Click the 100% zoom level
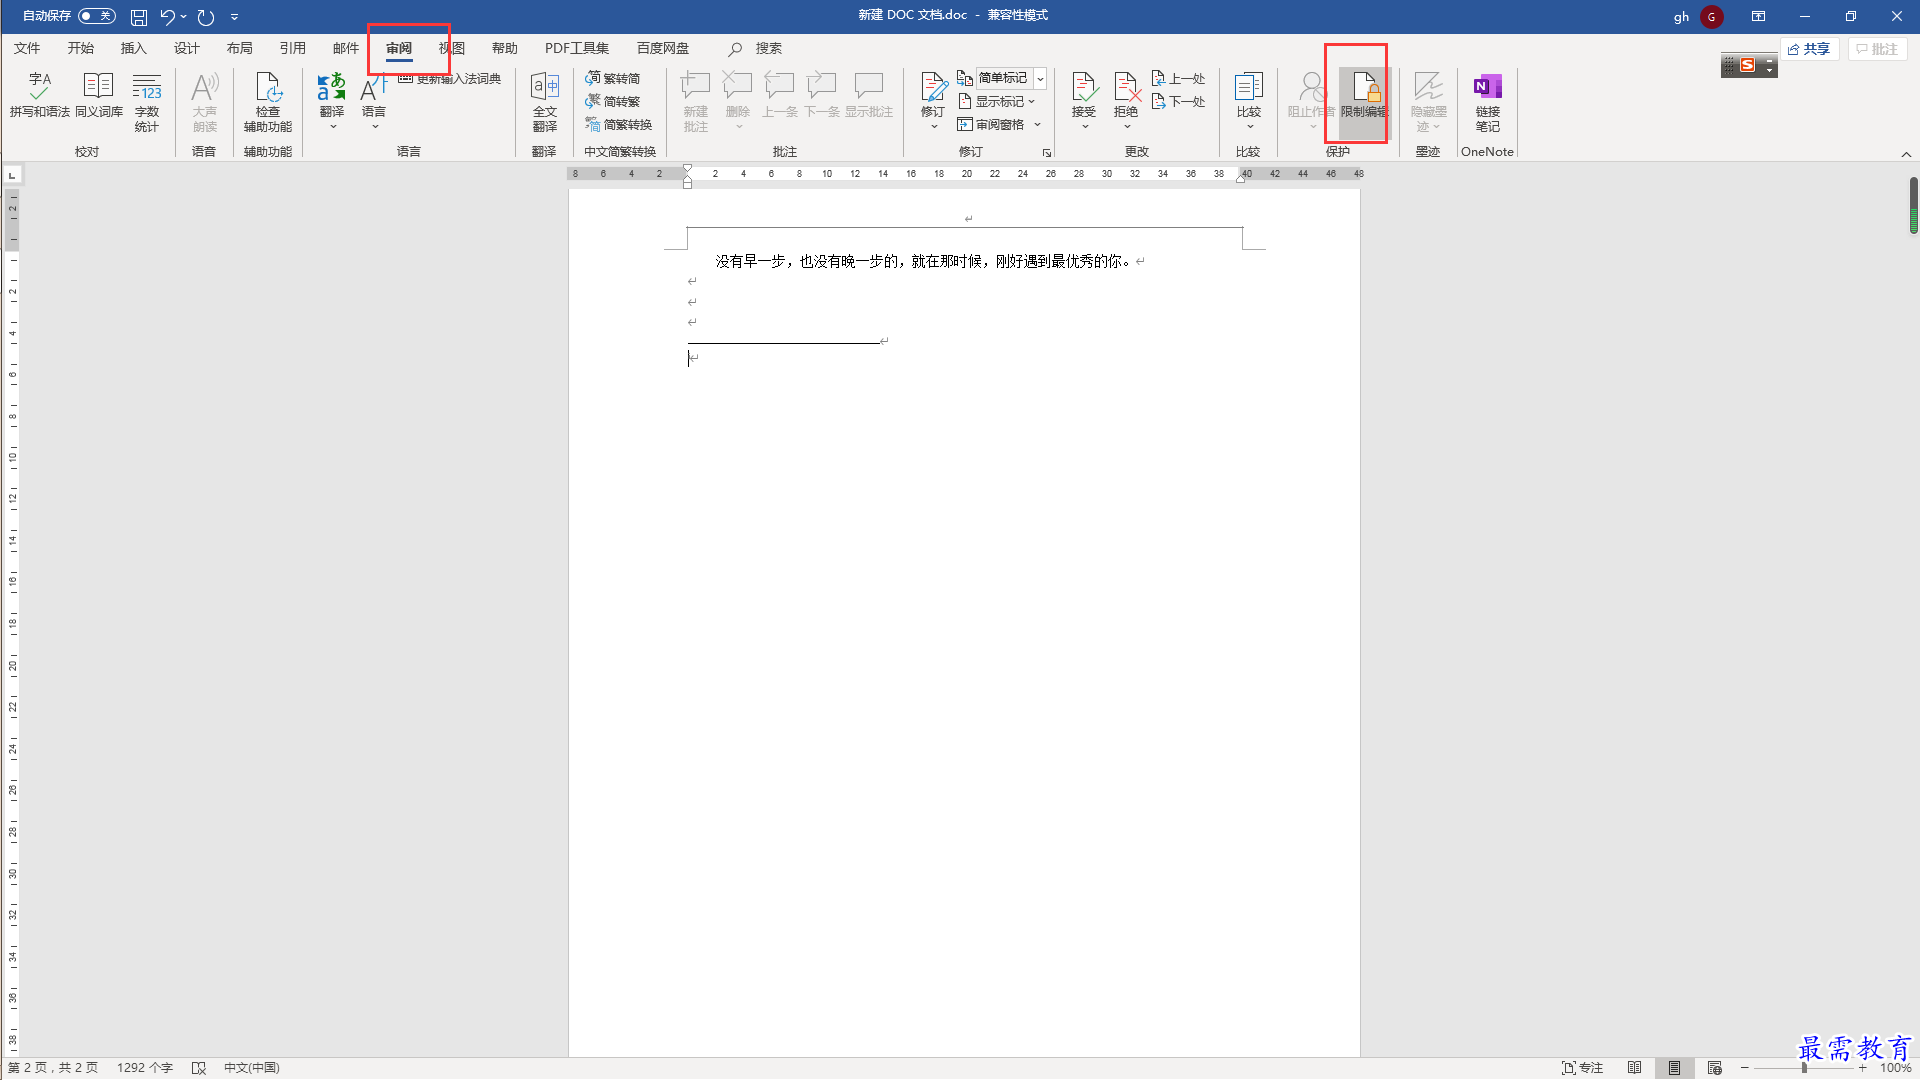Viewport: 1920px width, 1080px height. pyautogui.click(x=1895, y=1068)
